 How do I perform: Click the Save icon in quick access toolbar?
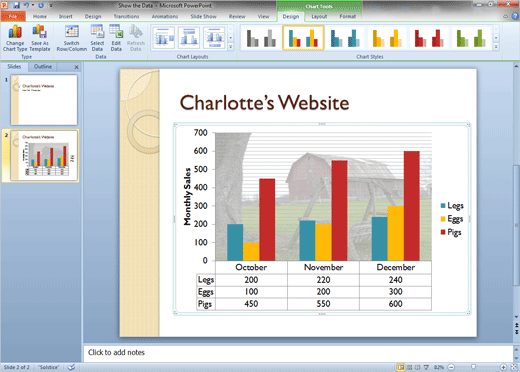[x=16, y=5]
